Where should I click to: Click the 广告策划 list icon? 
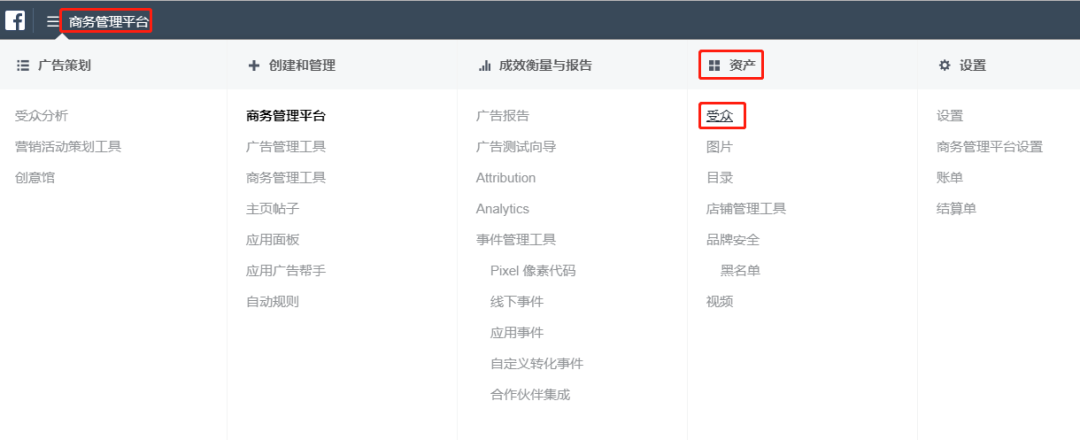tap(22, 65)
